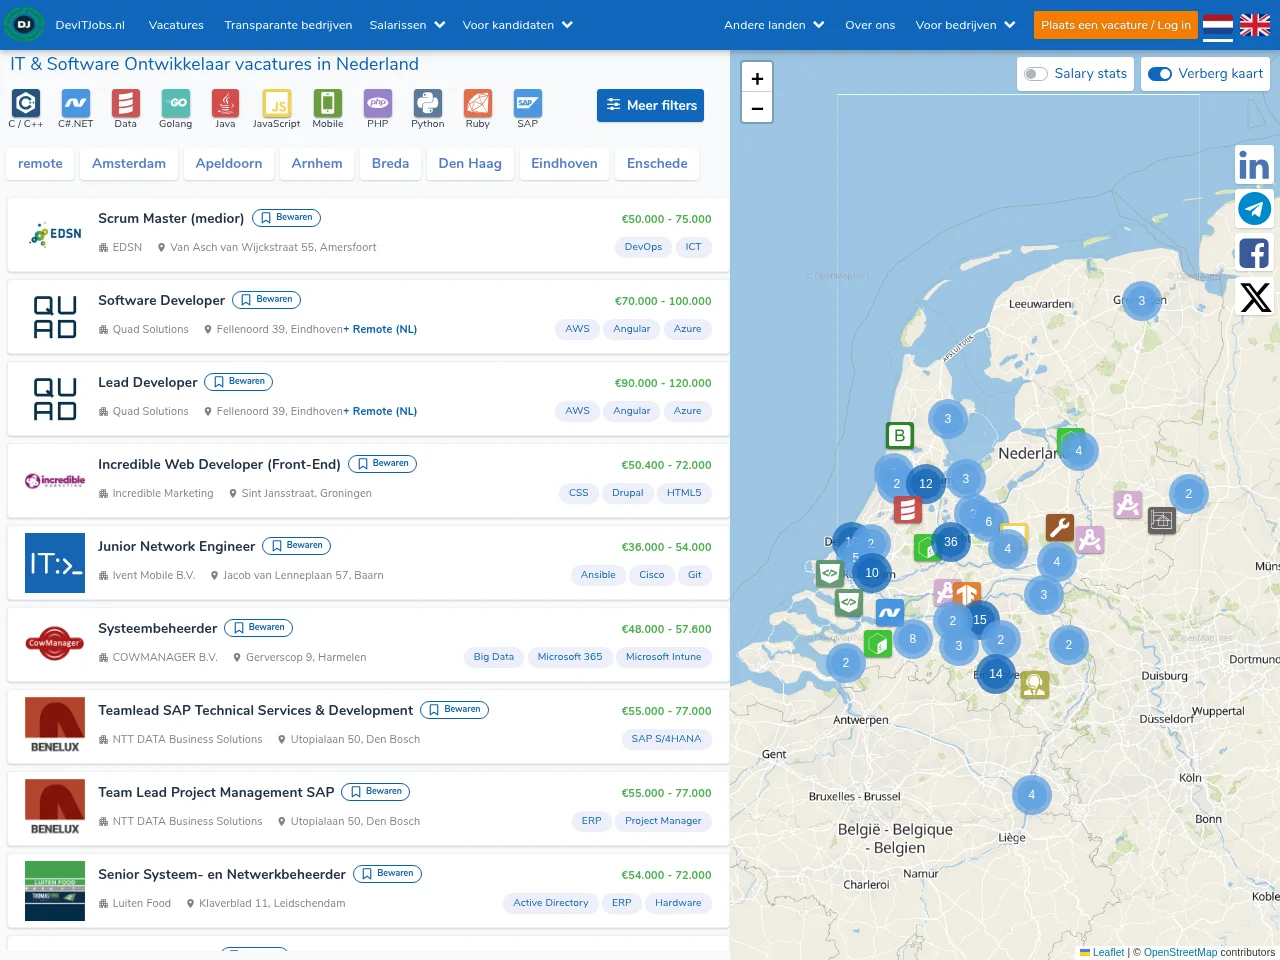This screenshot has height=960, width=1280.
Task: Filter by Breda location
Action: (x=390, y=163)
